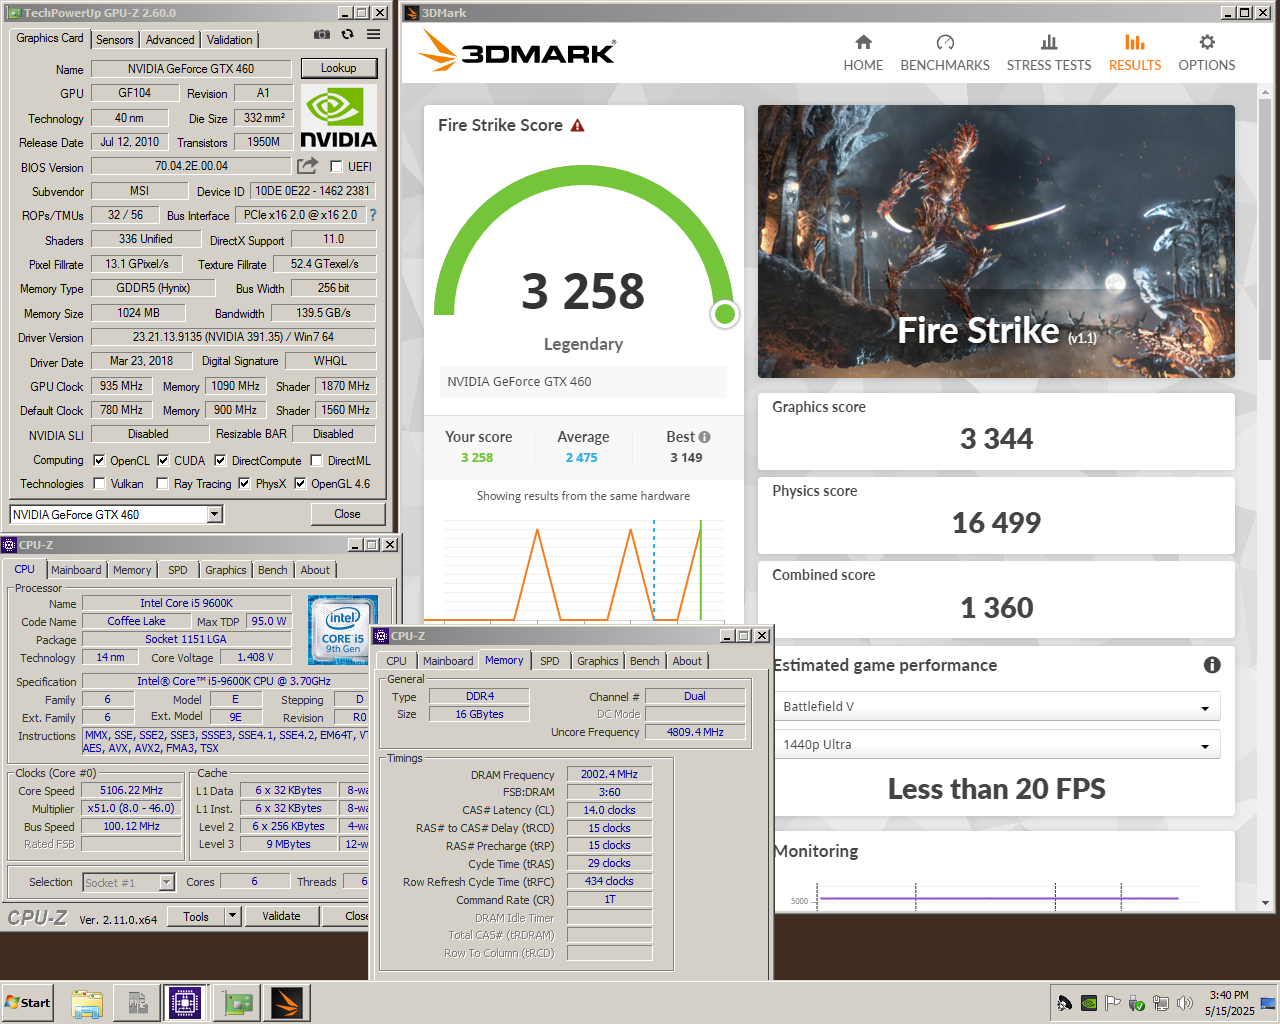This screenshot has height=1024, width=1280.
Task: Click the Graphics score value 3 344
Action: [x=996, y=439]
